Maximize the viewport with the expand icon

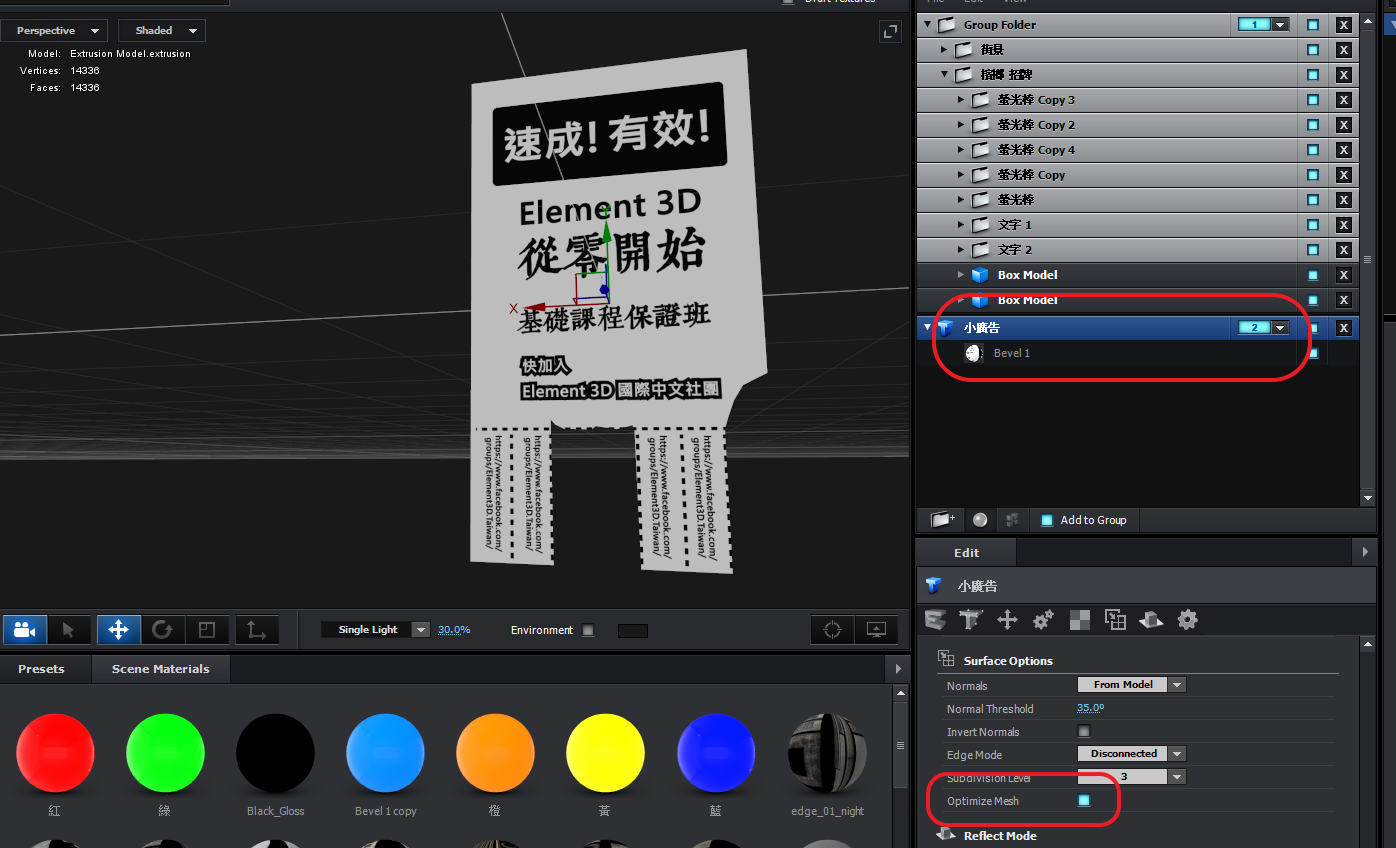click(x=890, y=32)
